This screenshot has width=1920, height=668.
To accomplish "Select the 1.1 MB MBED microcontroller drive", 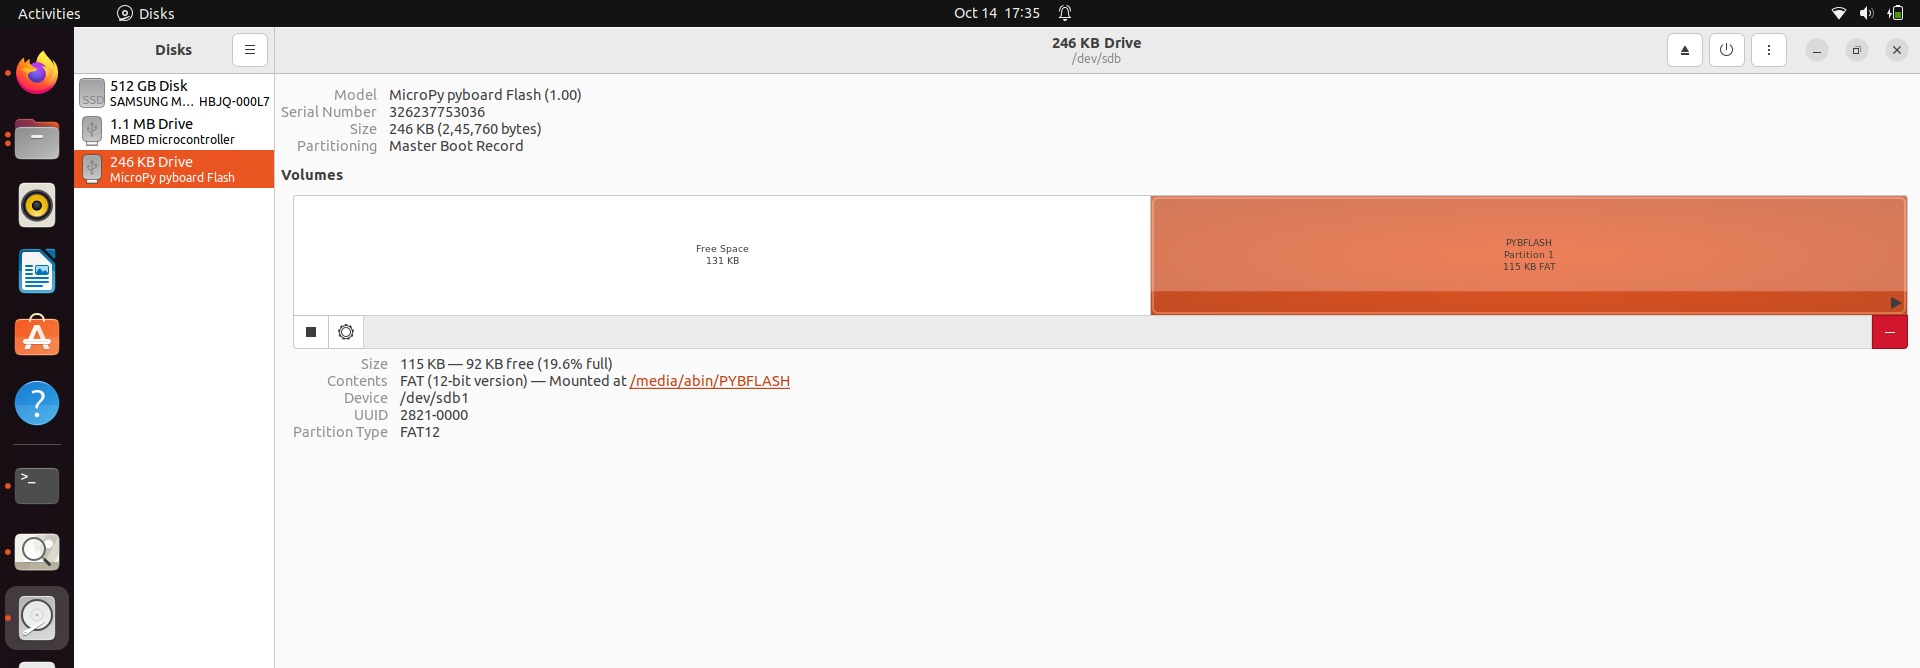I will pos(174,131).
